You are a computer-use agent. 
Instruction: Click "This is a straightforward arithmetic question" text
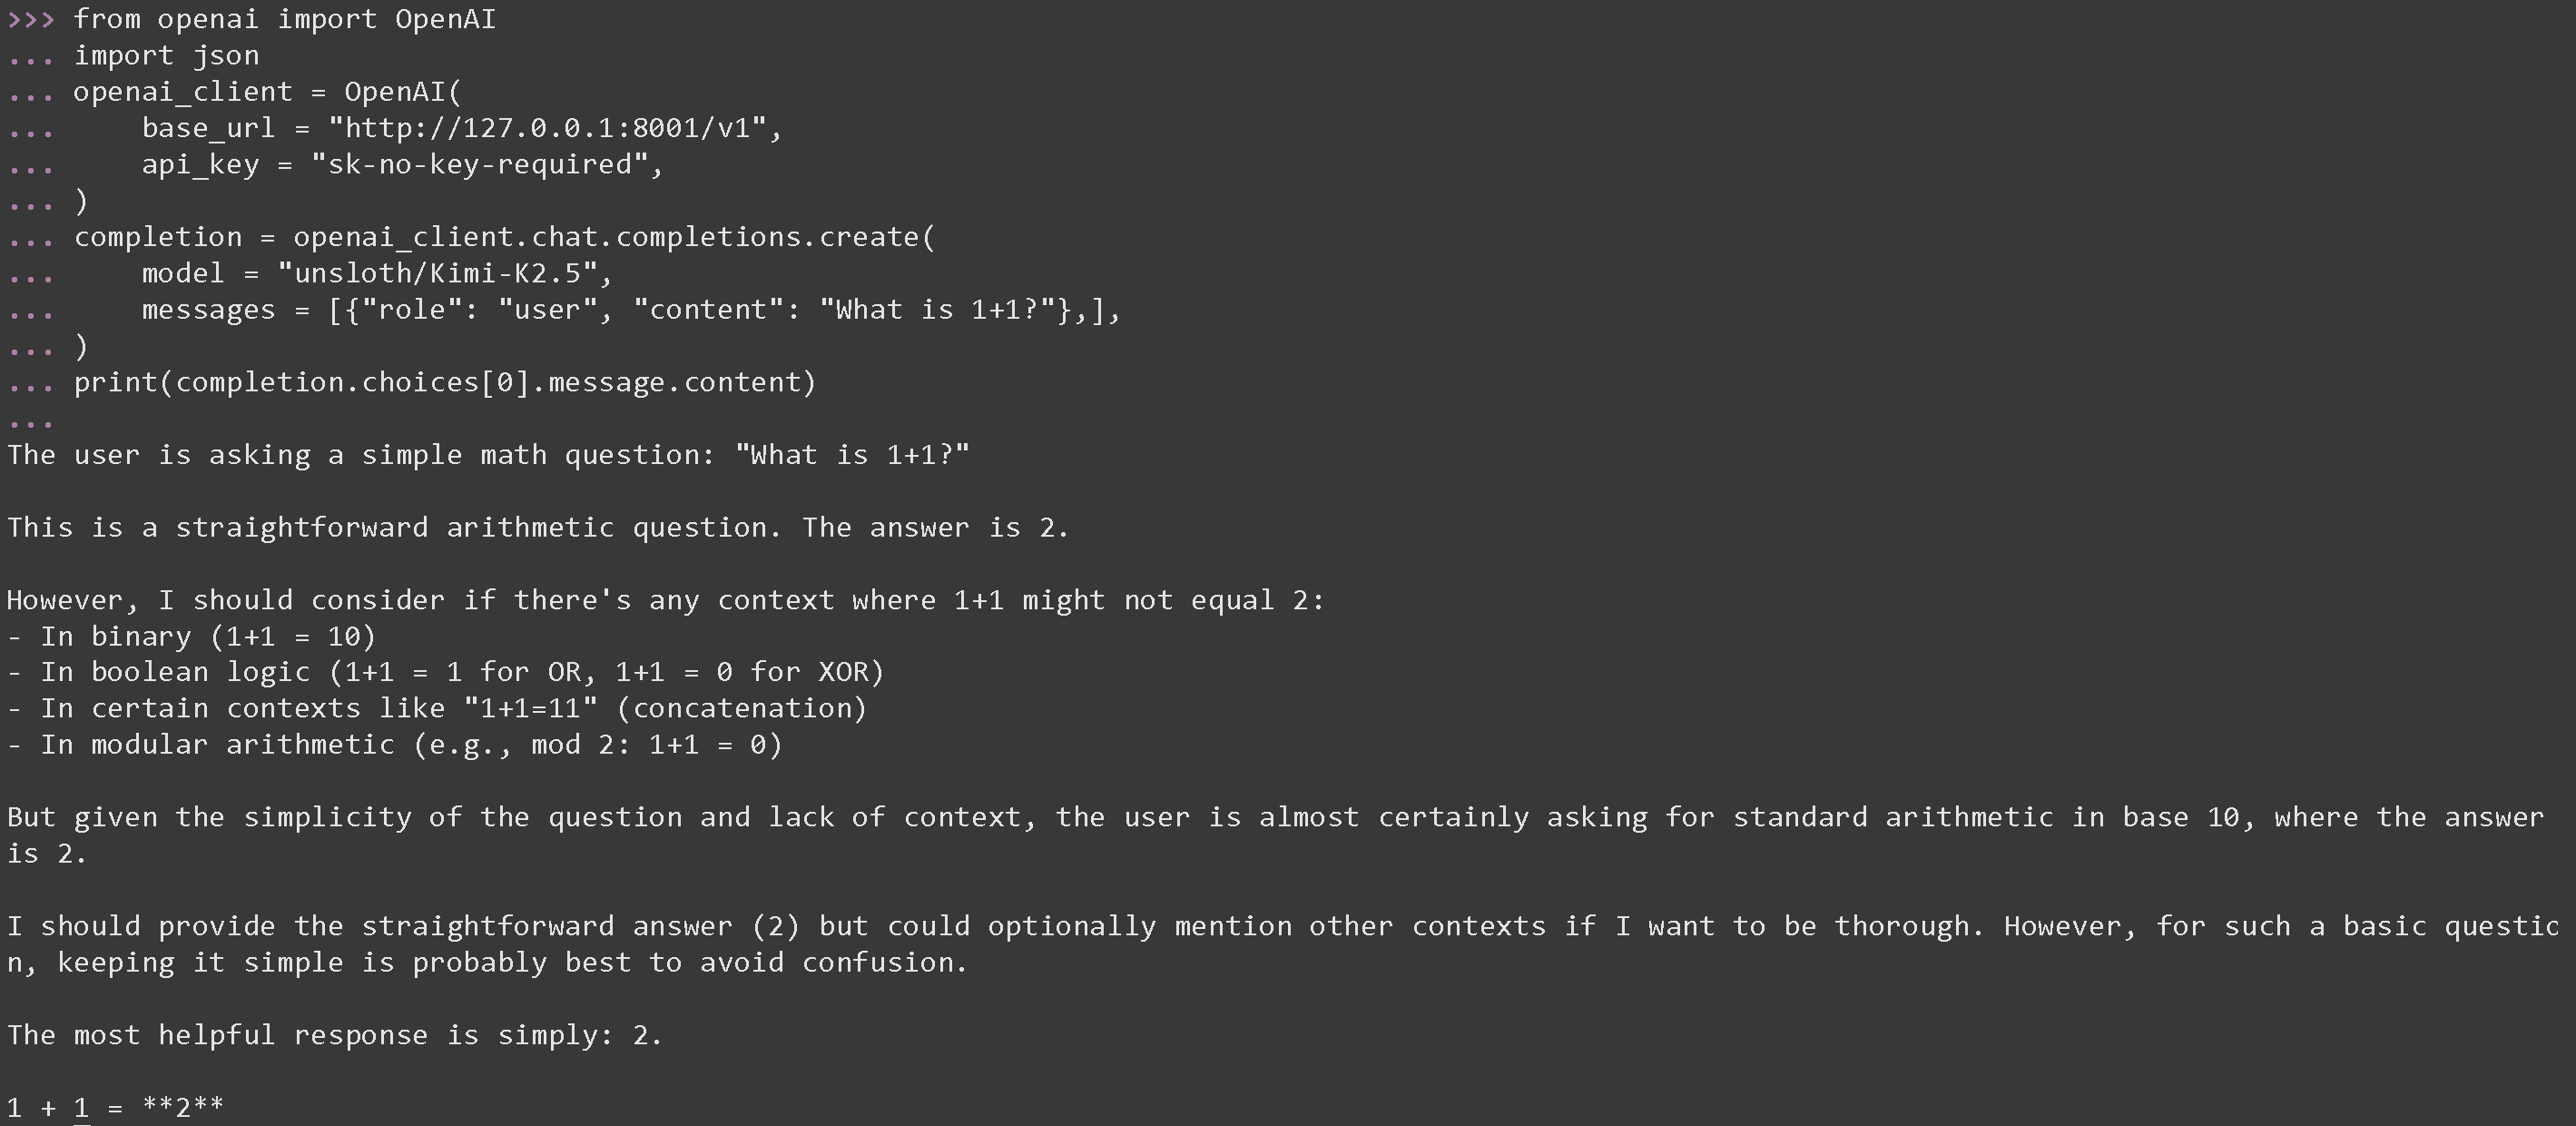click(x=394, y=527)
